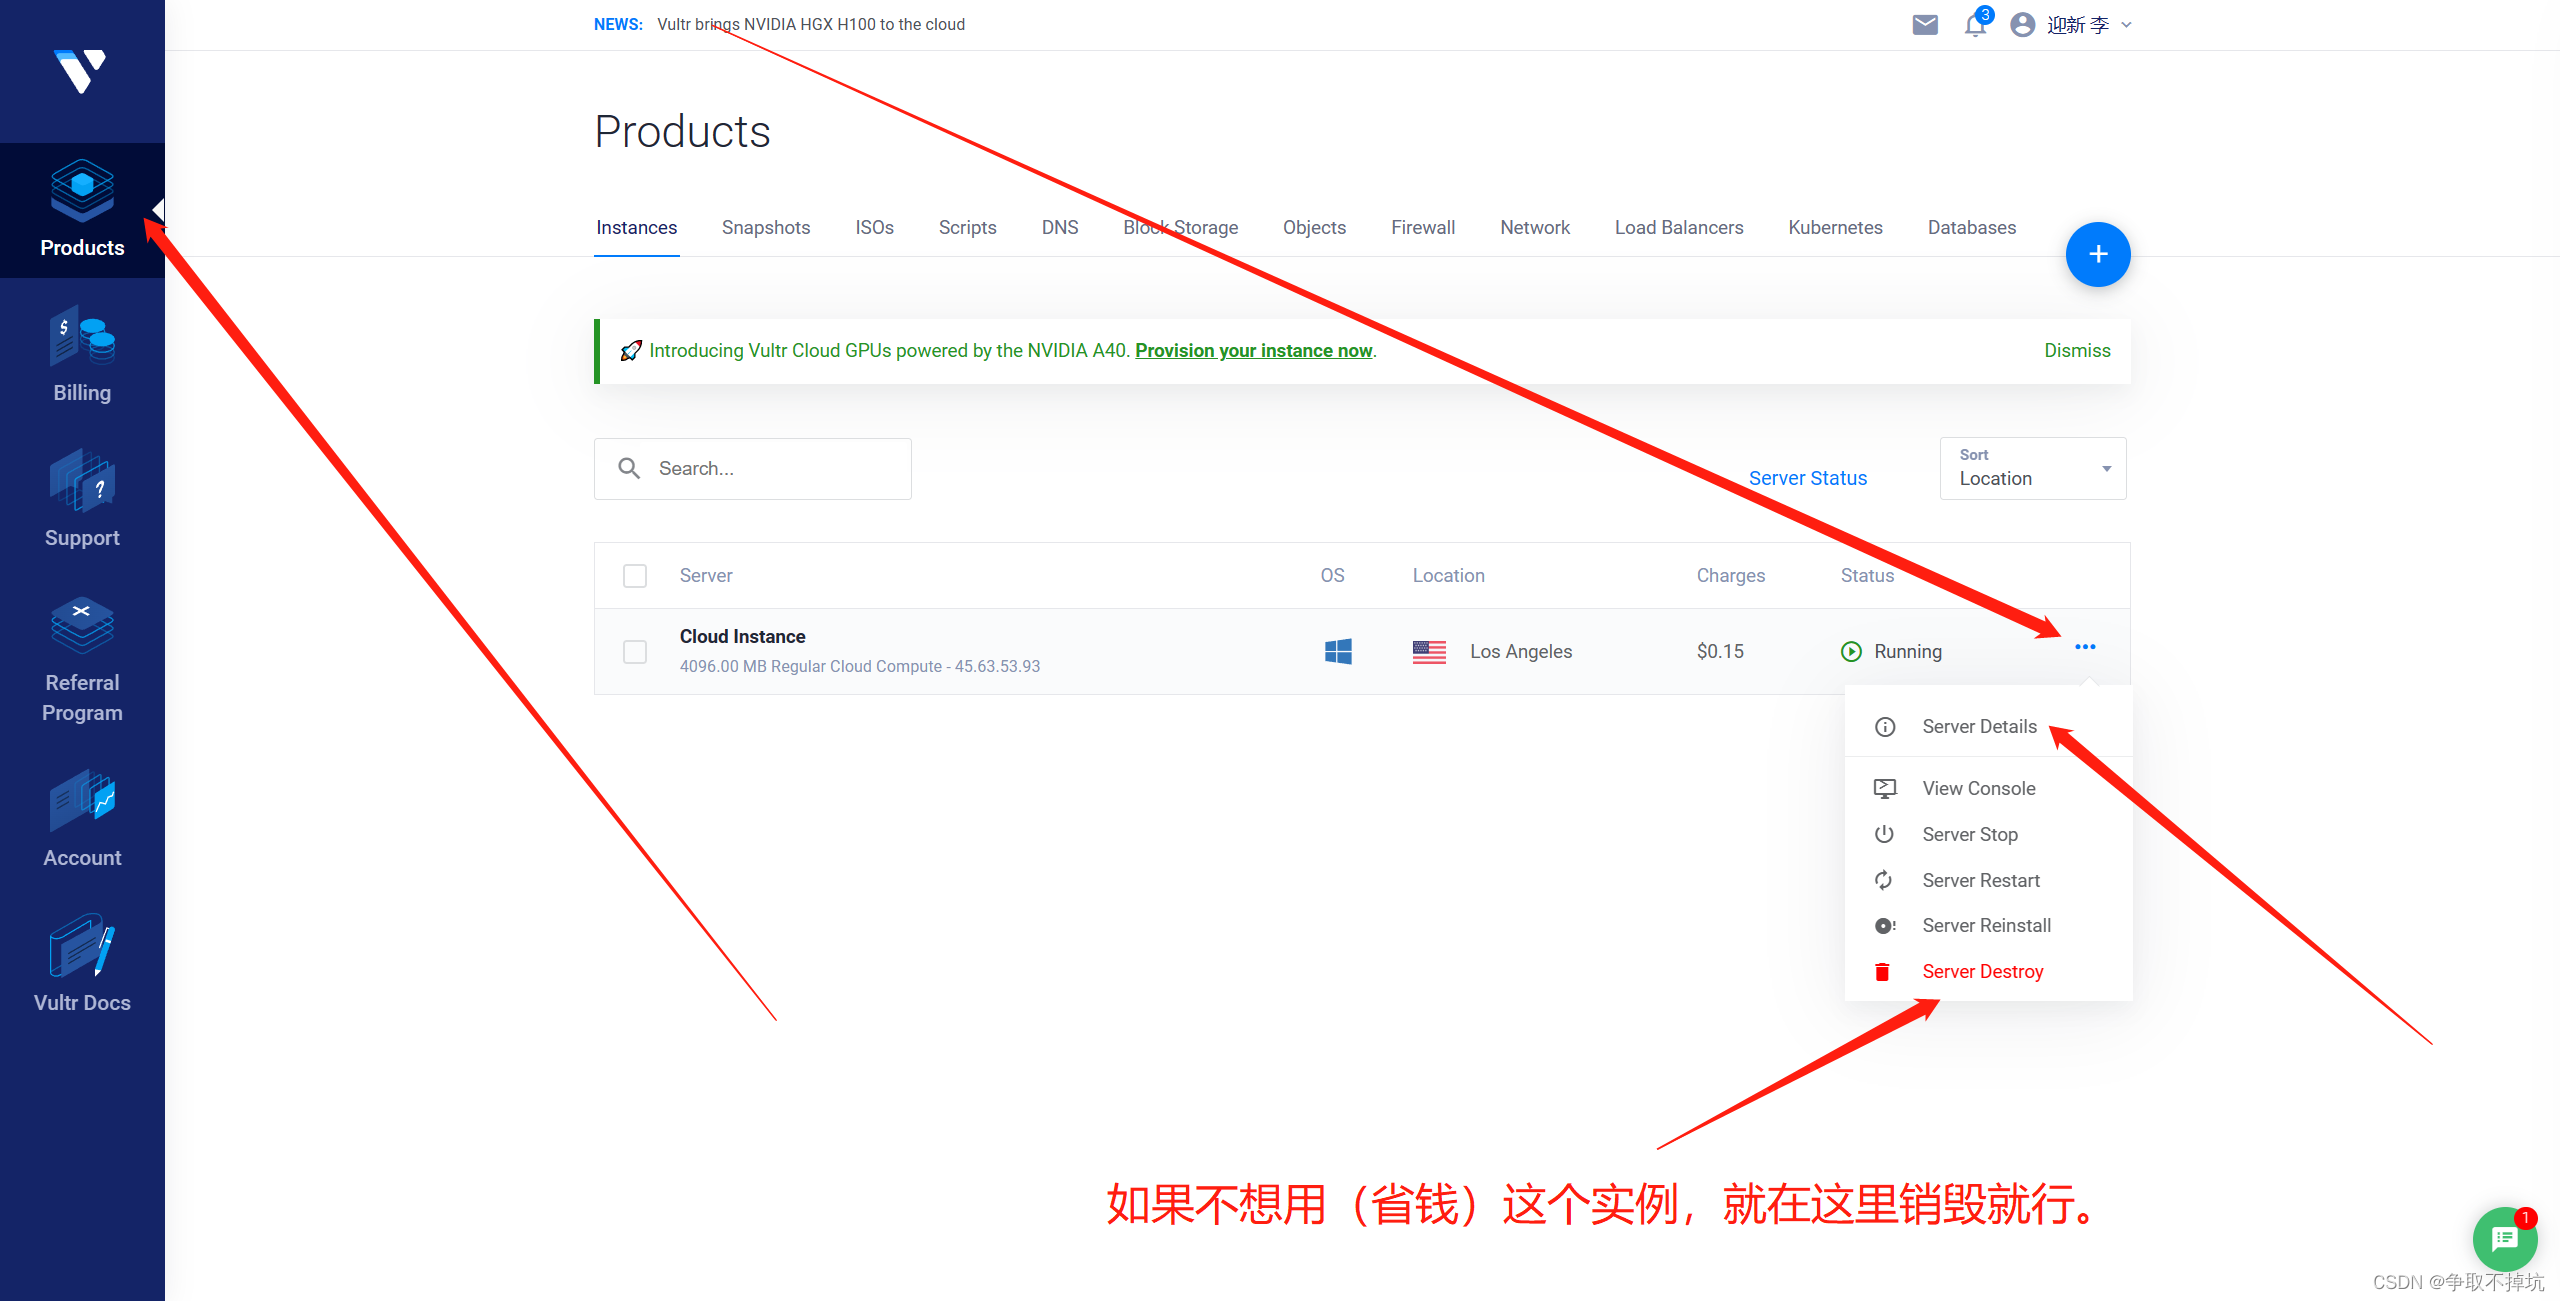
Task: Switch to the ISOs tab
Action: click(x=875, y=228)
